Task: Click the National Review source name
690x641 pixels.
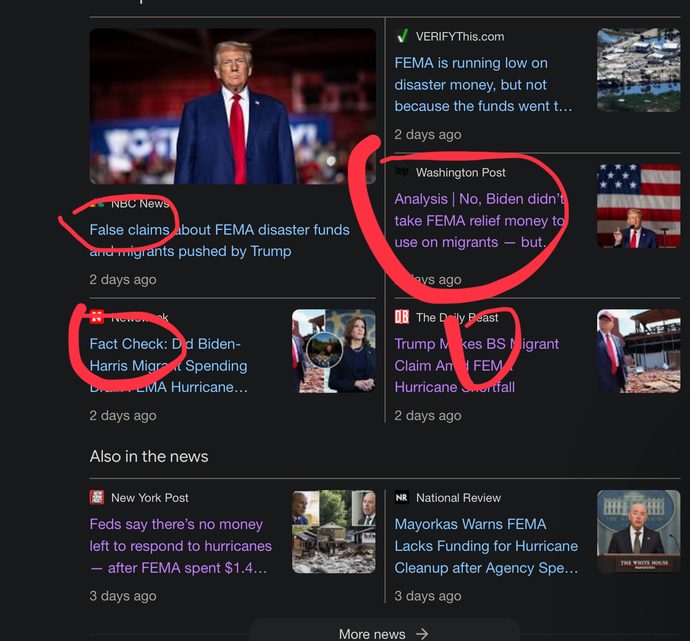Action: 459,498
